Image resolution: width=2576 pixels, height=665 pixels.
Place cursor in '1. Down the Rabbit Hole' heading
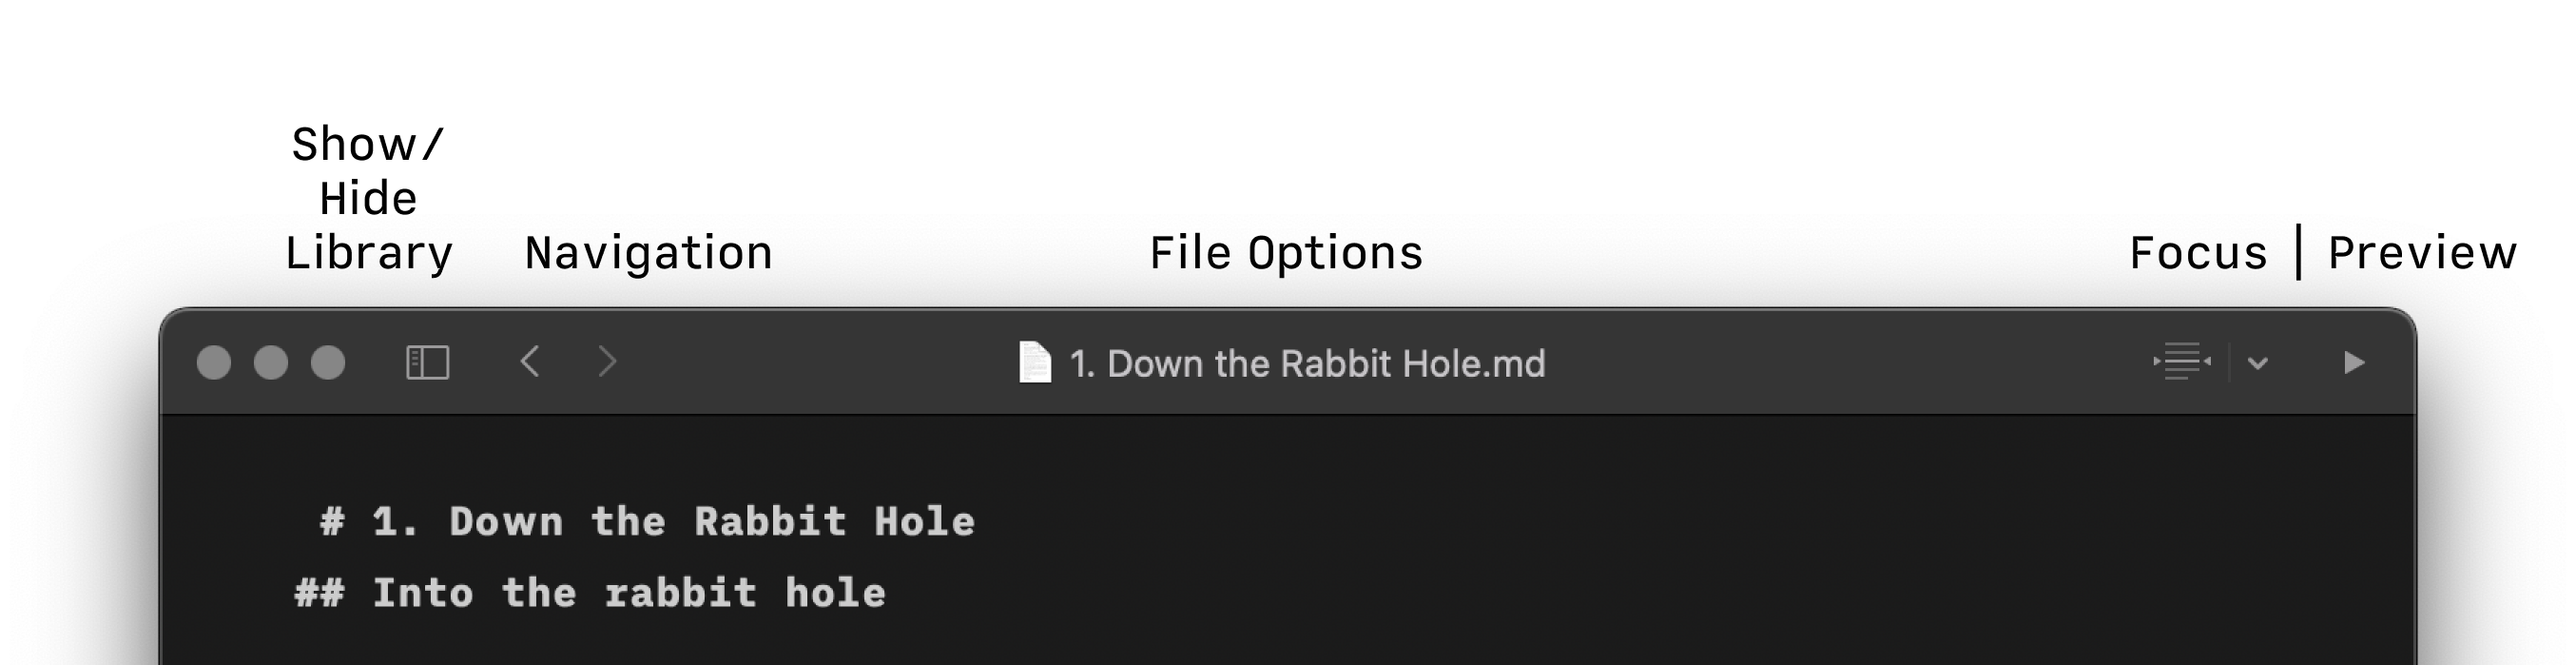(673, 522)
